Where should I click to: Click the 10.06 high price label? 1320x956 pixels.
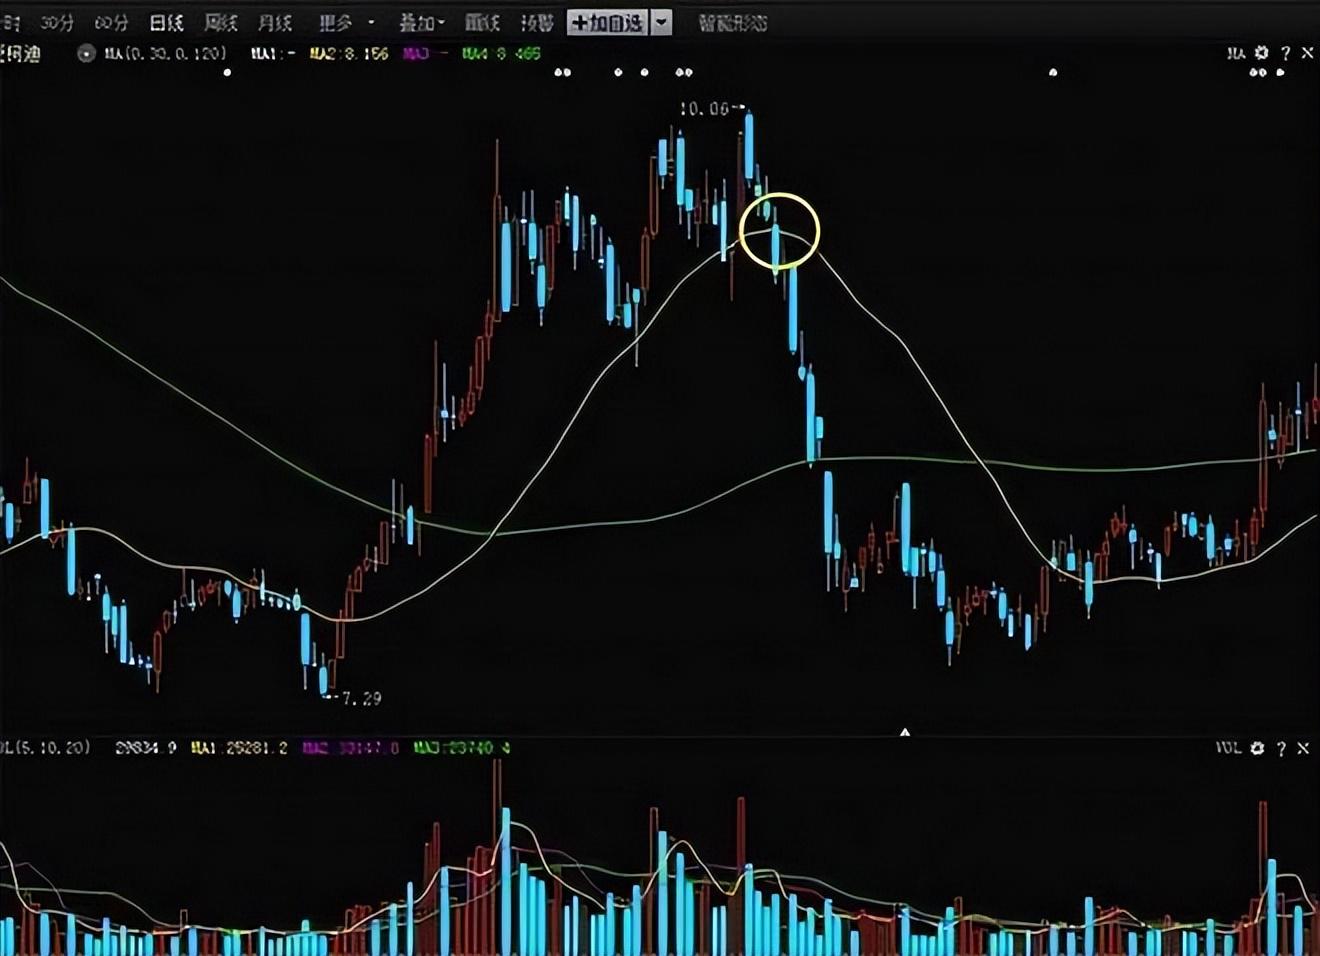pyautogui.click(x=704, y=108)
